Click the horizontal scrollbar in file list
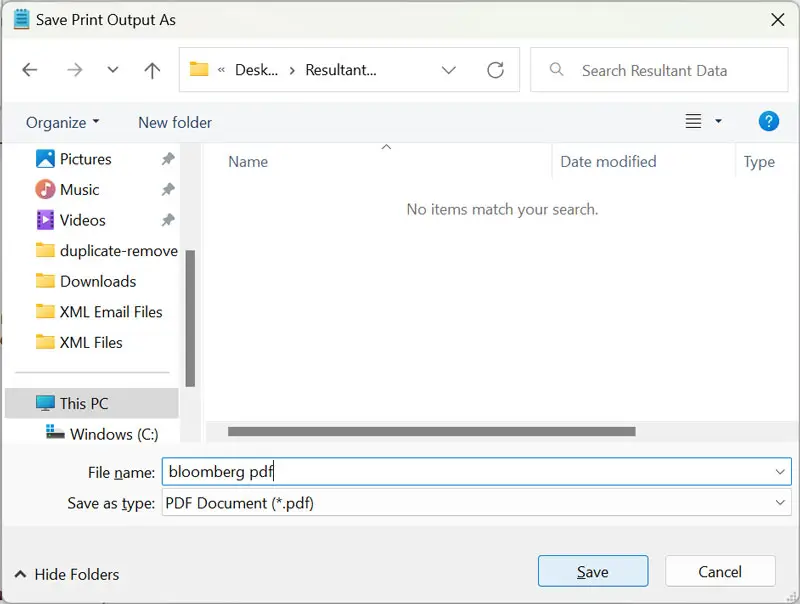800x604 pixels. click(431, 432)
